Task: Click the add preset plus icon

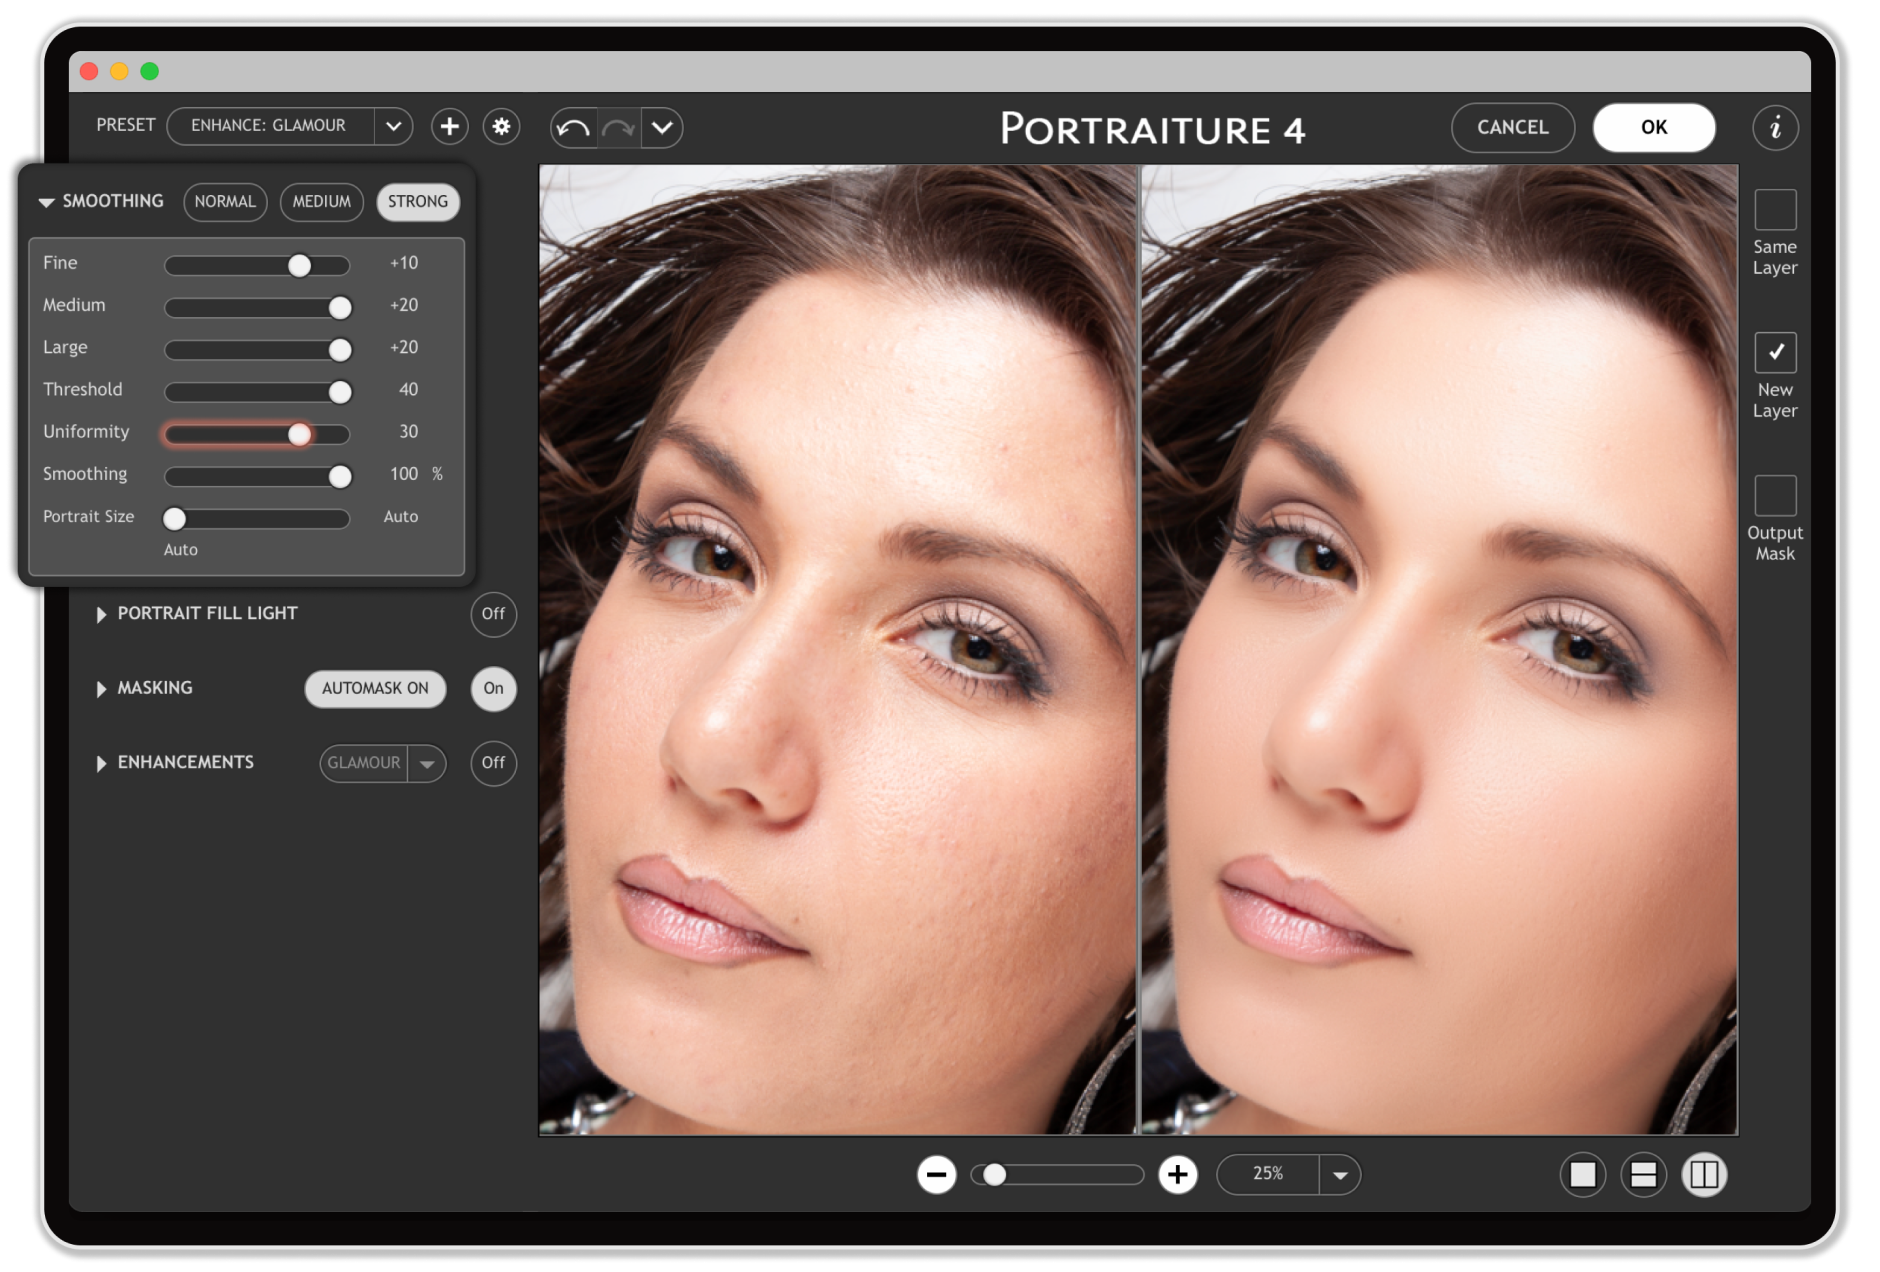Action: (450, 127)
